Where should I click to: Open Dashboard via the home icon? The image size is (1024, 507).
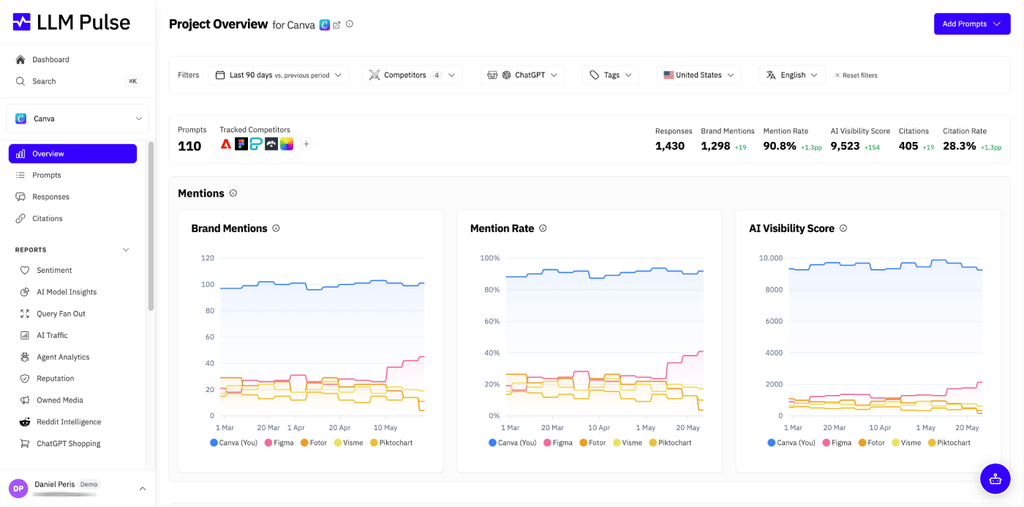point(20,59)
